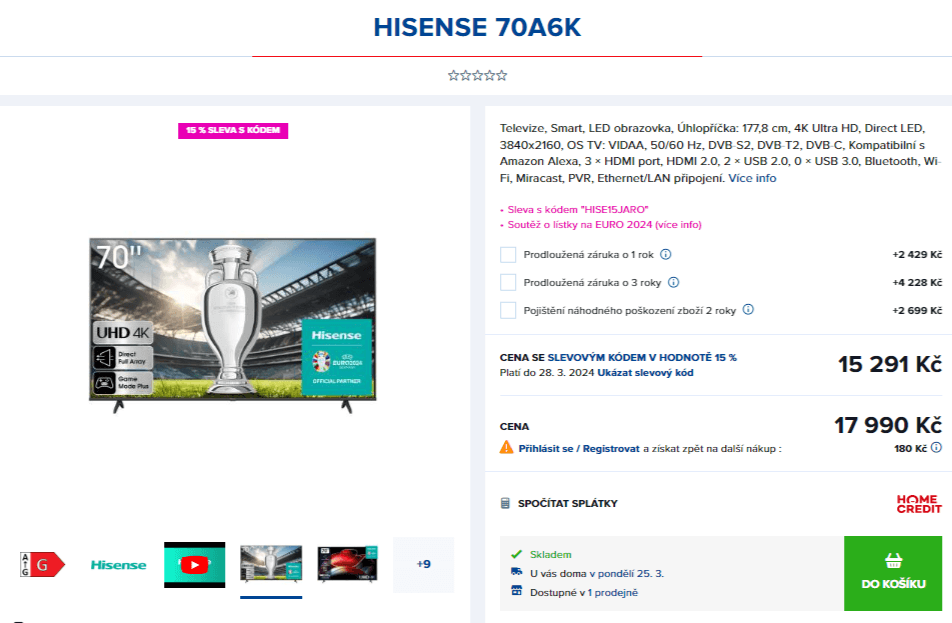Show +9 more gallery images

point(423,564)
